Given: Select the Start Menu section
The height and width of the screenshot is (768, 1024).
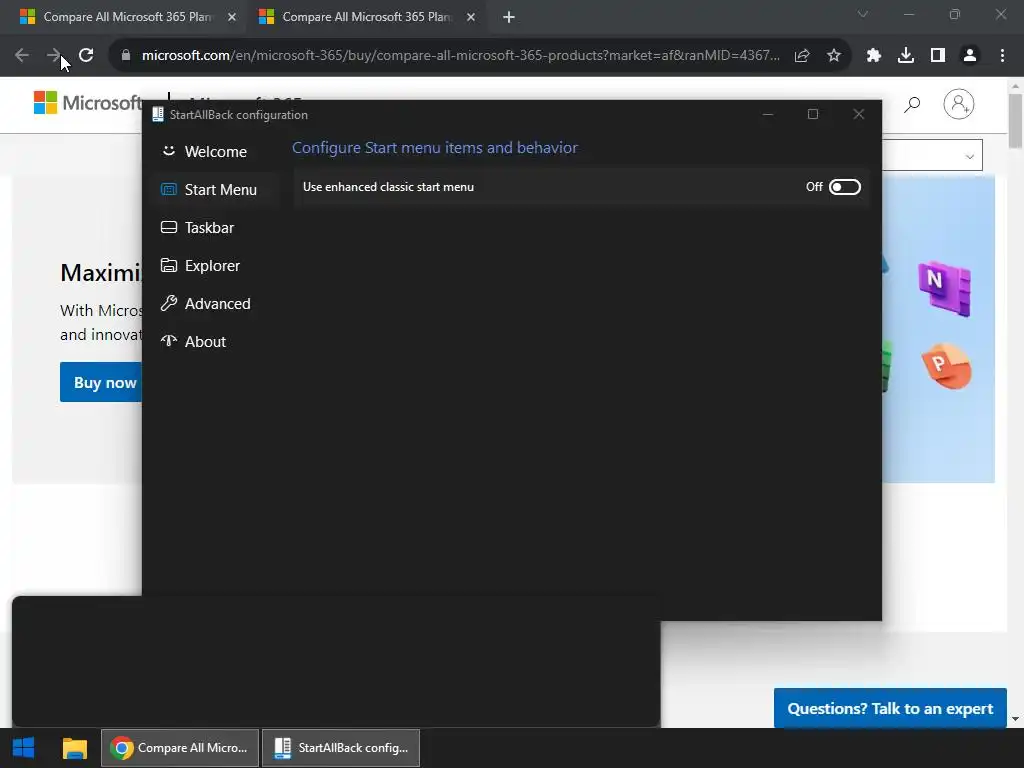Looking at the screenshot, I should pyautogui.click(x=214, y=189).
